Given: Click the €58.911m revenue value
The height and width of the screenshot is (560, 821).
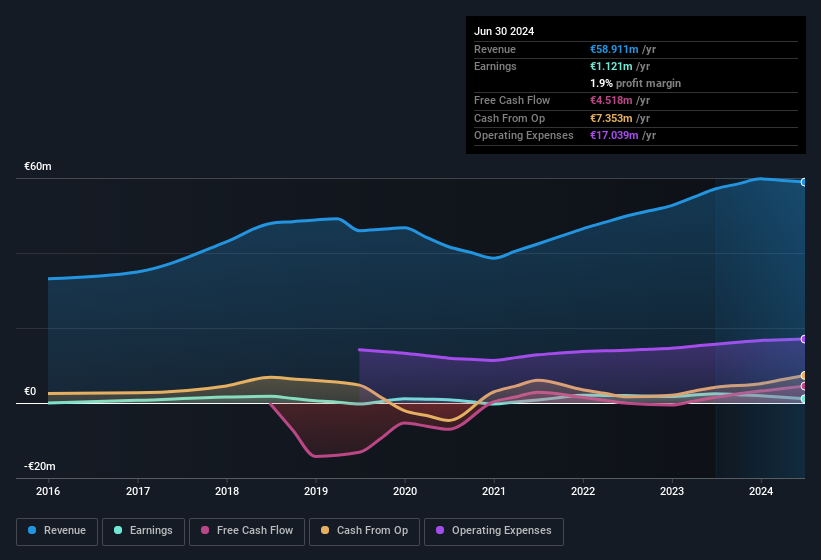Looking at the screenshot, I should point(614,49).
